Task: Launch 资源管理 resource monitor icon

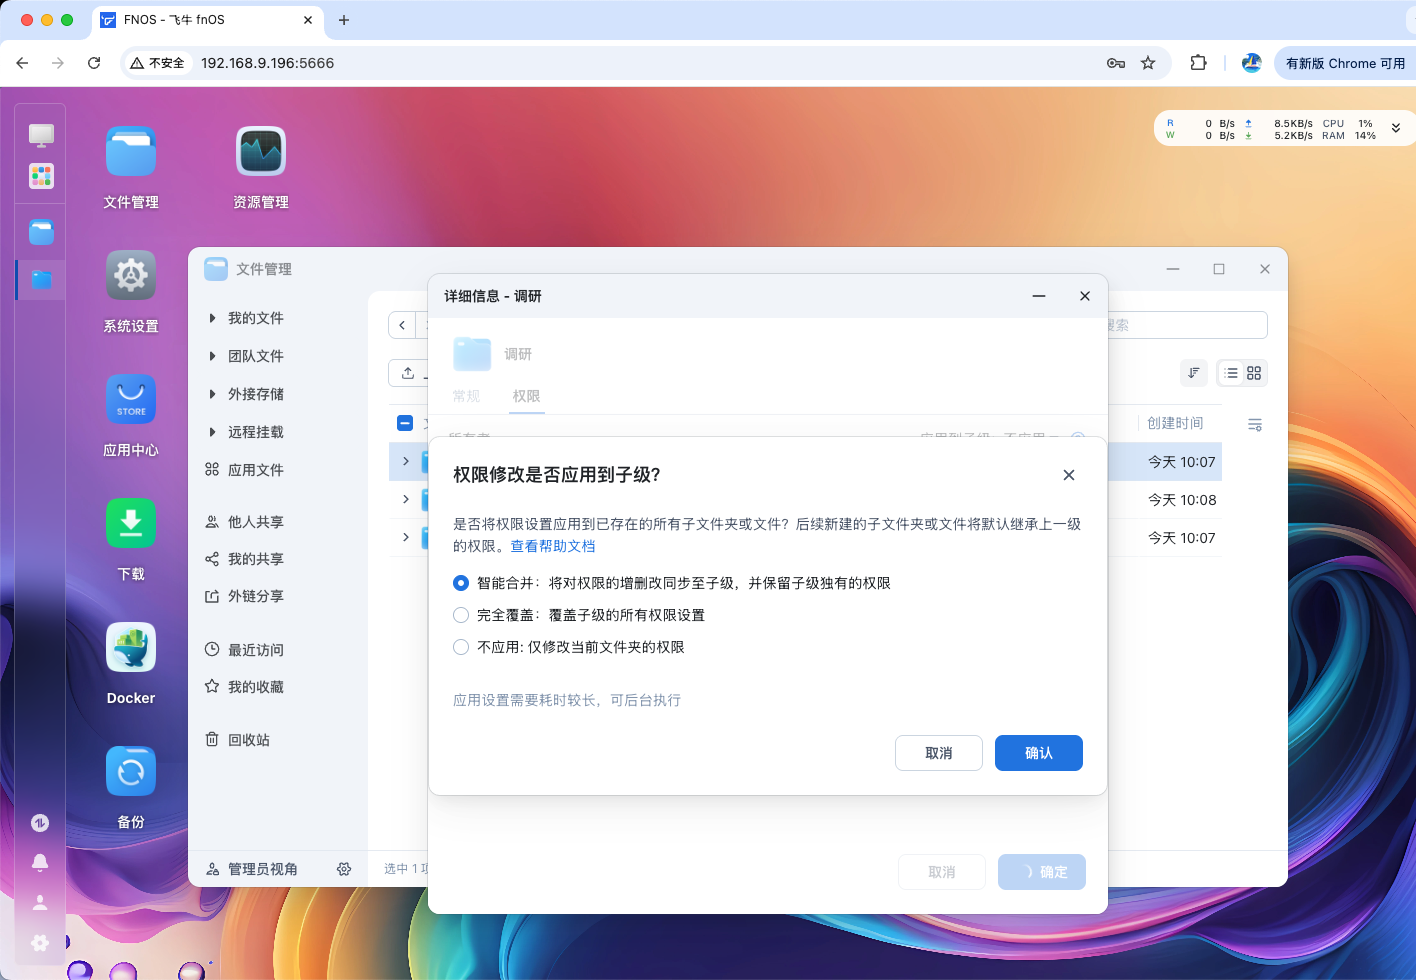Action: [x=261, y=152]
